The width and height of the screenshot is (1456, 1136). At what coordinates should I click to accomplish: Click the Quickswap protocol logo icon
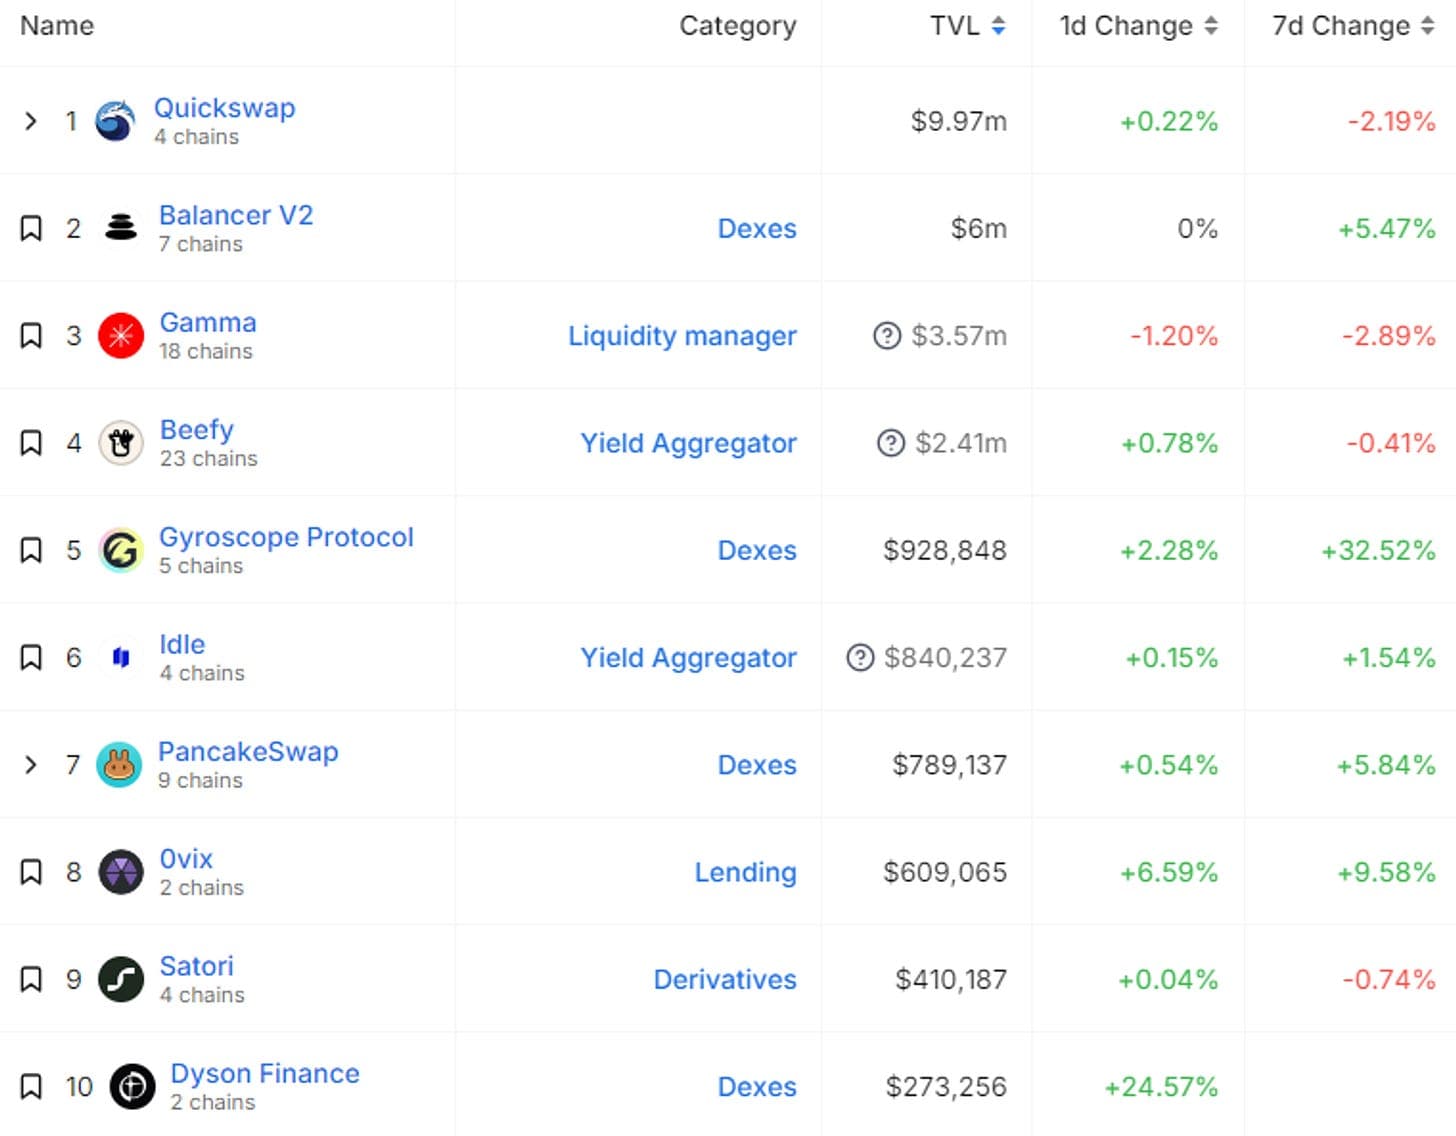pos(115,122)
